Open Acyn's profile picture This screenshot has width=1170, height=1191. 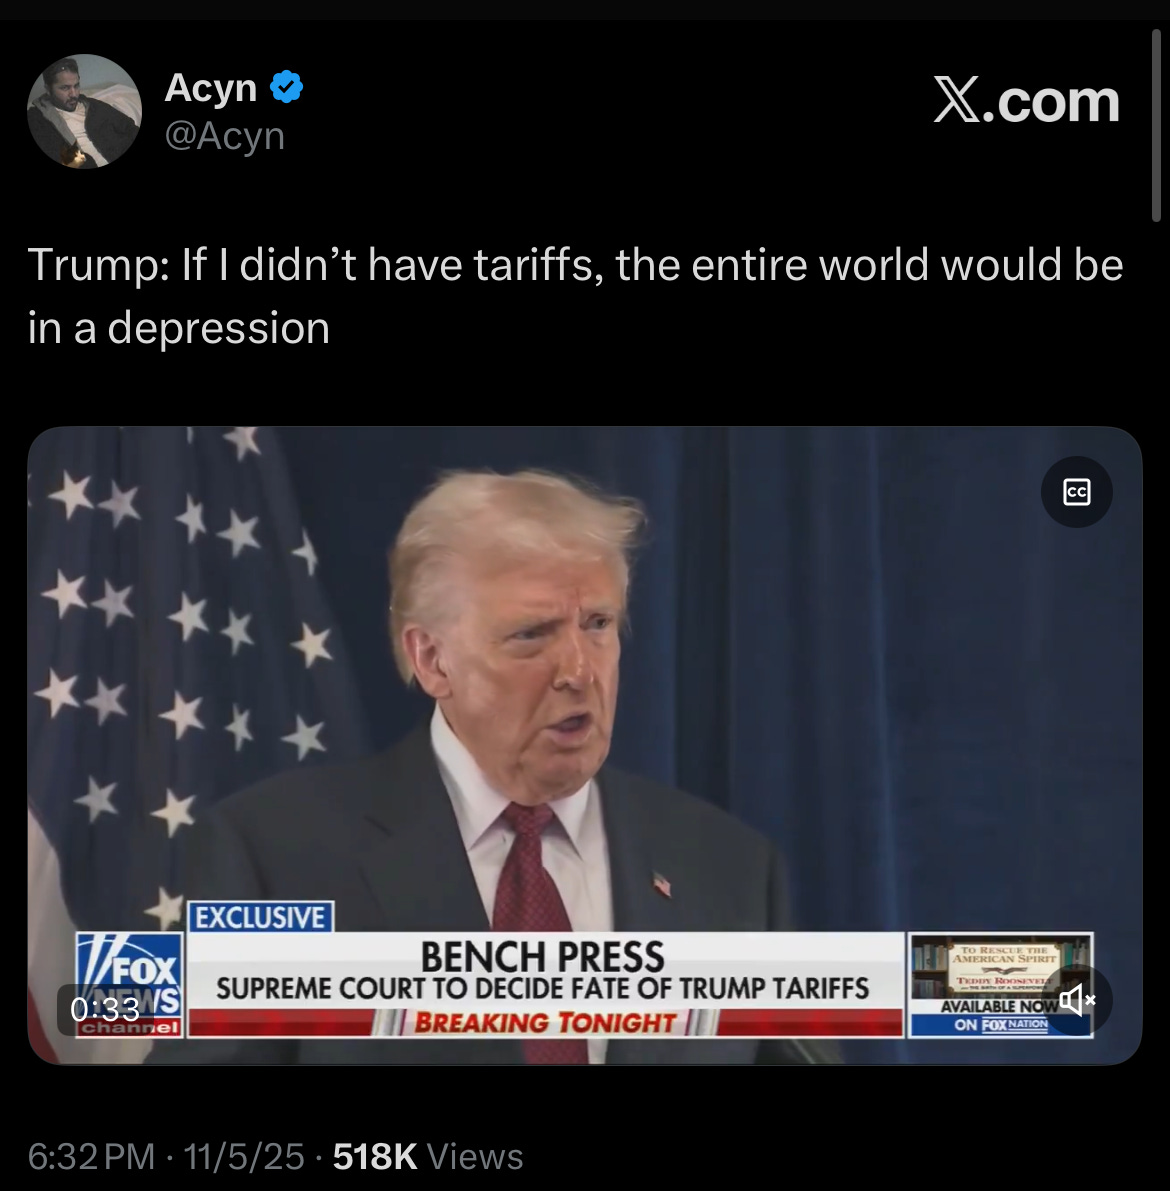[x=84, y=111]
